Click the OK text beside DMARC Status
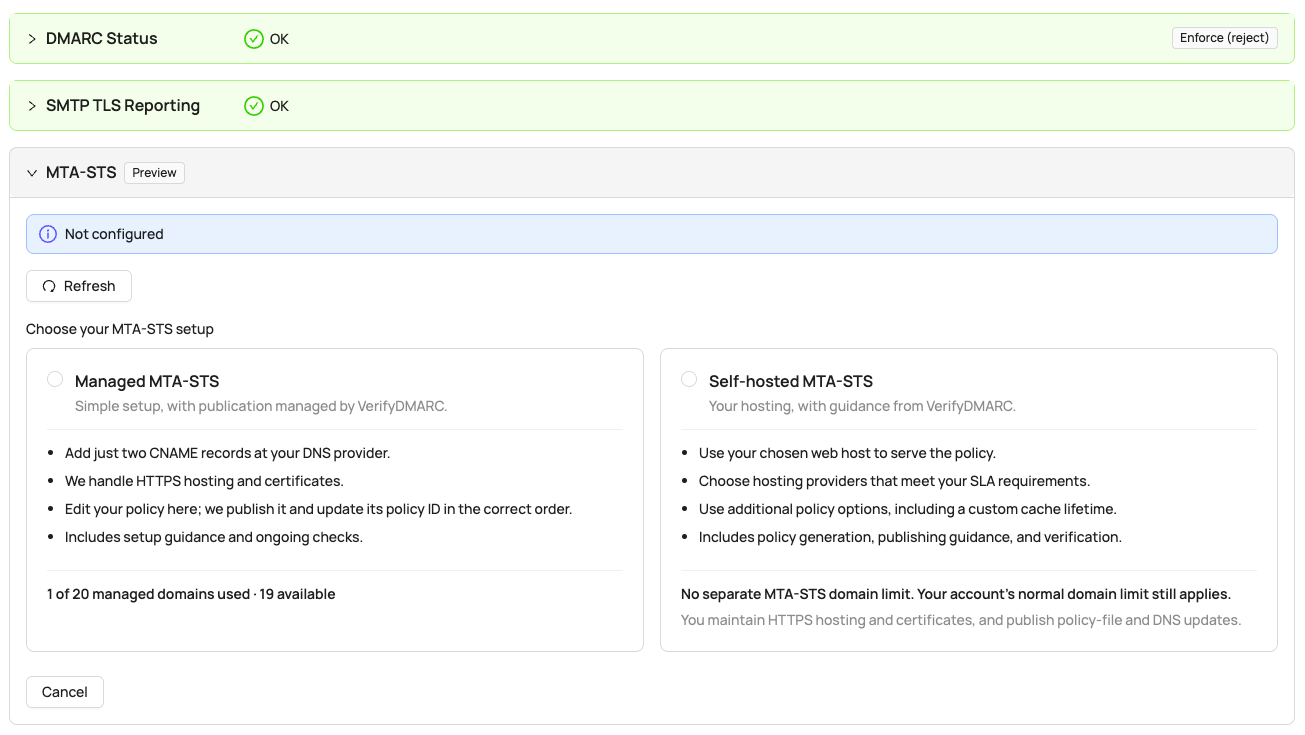 coord(279,39)
